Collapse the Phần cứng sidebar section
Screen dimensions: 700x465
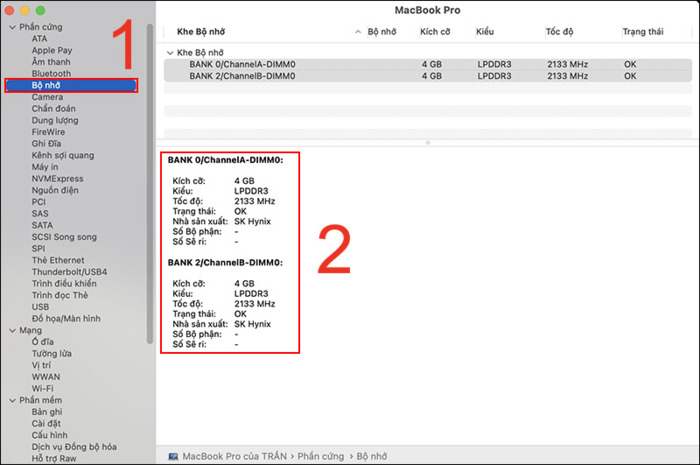(10, 27)
